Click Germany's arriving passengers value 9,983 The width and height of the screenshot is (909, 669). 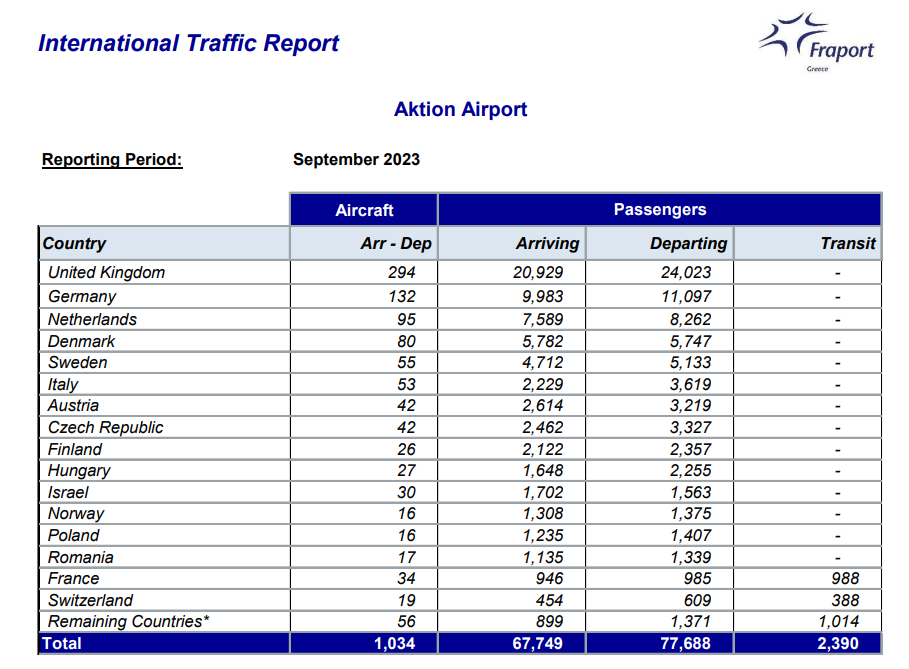543,296
